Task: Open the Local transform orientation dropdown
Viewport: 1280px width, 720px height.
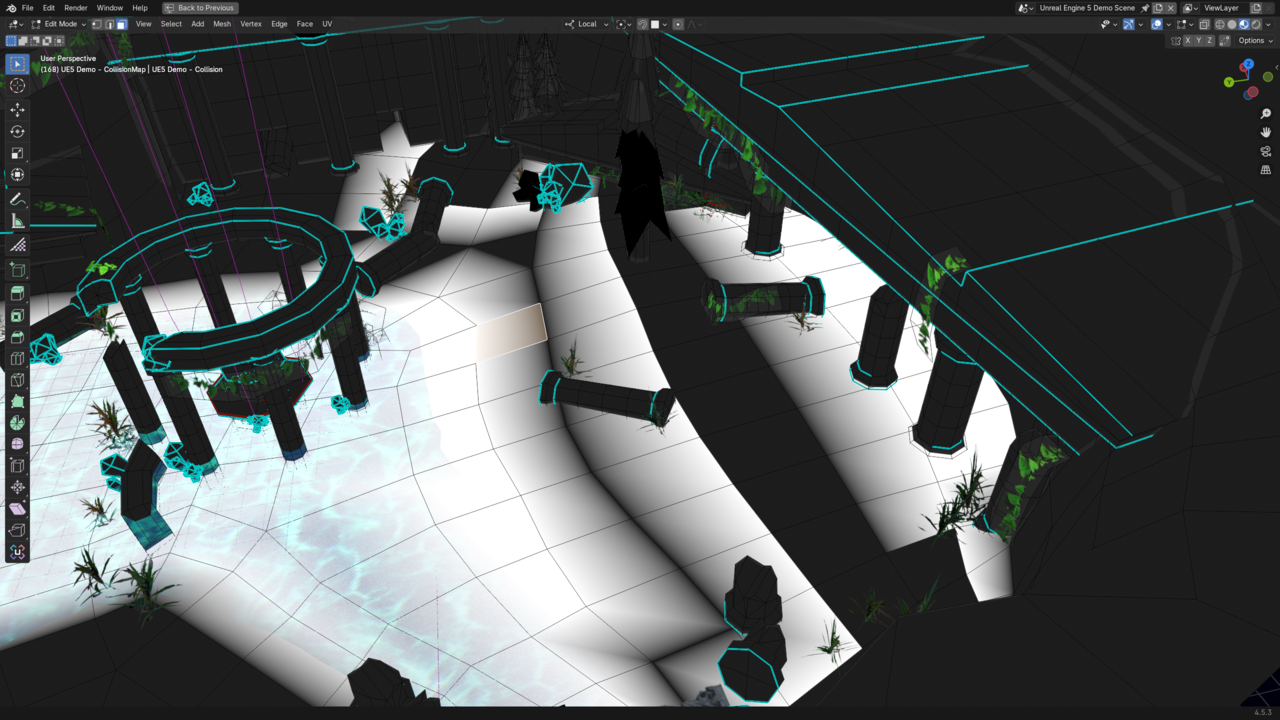Action: coord(586,24)
